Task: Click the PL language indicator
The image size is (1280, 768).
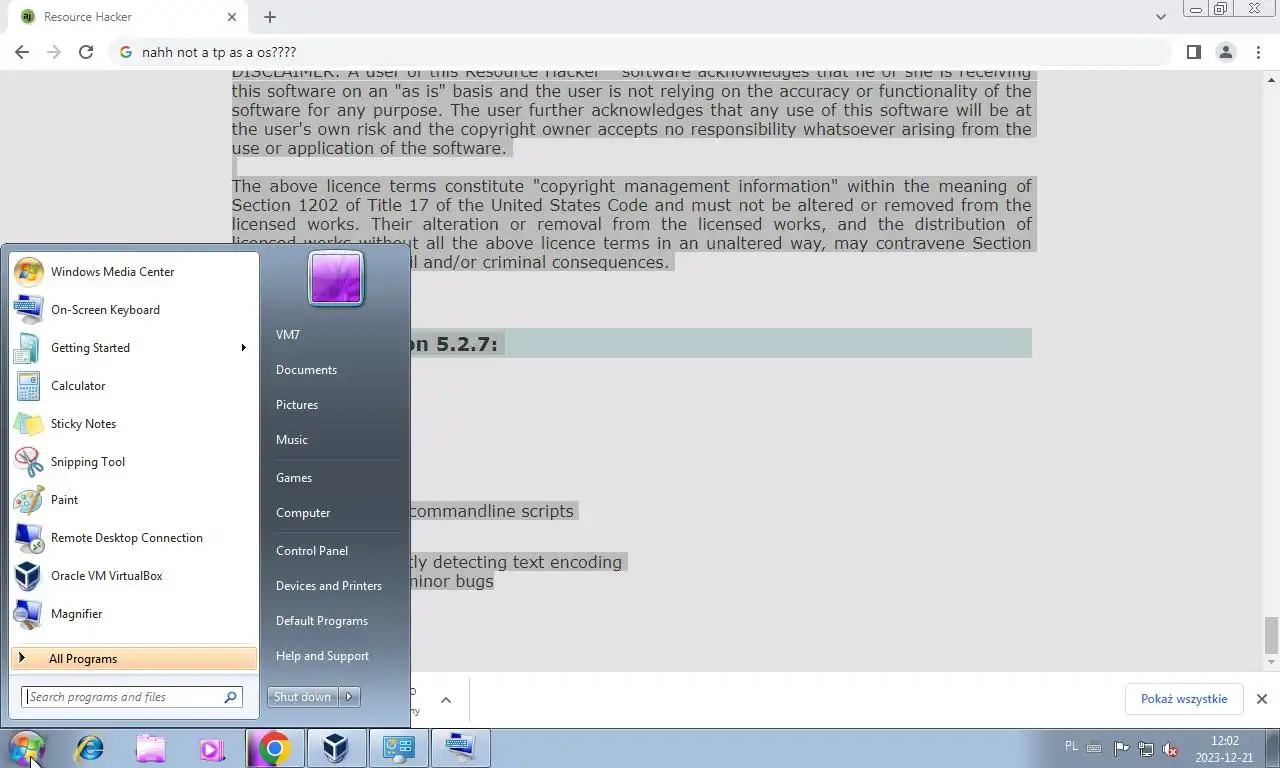Action: [1072, 746]
